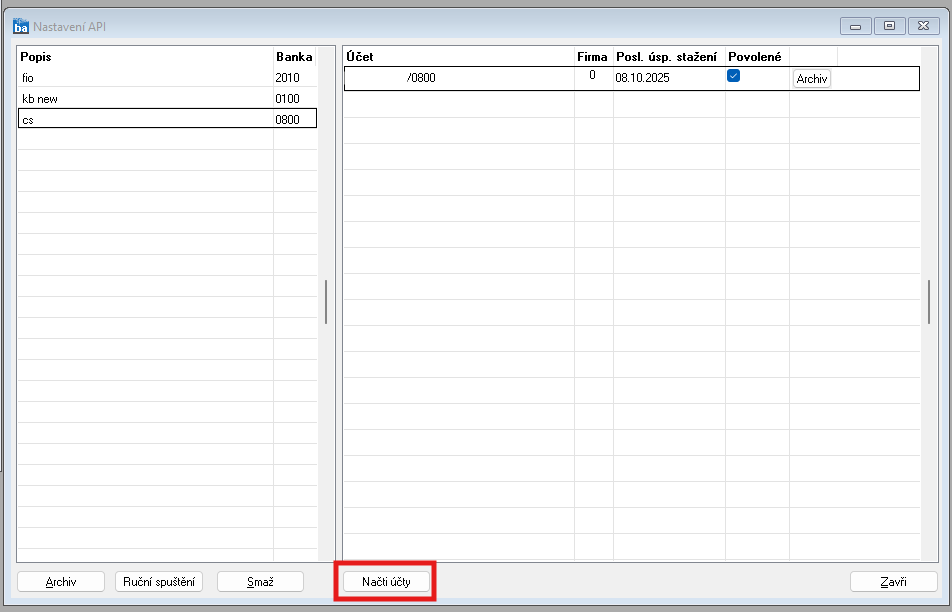Click the Banka column header
952x612 pixels.
coord(294,56)
